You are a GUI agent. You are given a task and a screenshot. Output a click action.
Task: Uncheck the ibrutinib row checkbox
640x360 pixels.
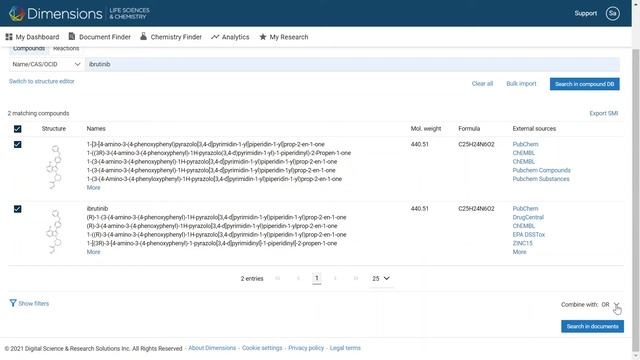point(18,209)
